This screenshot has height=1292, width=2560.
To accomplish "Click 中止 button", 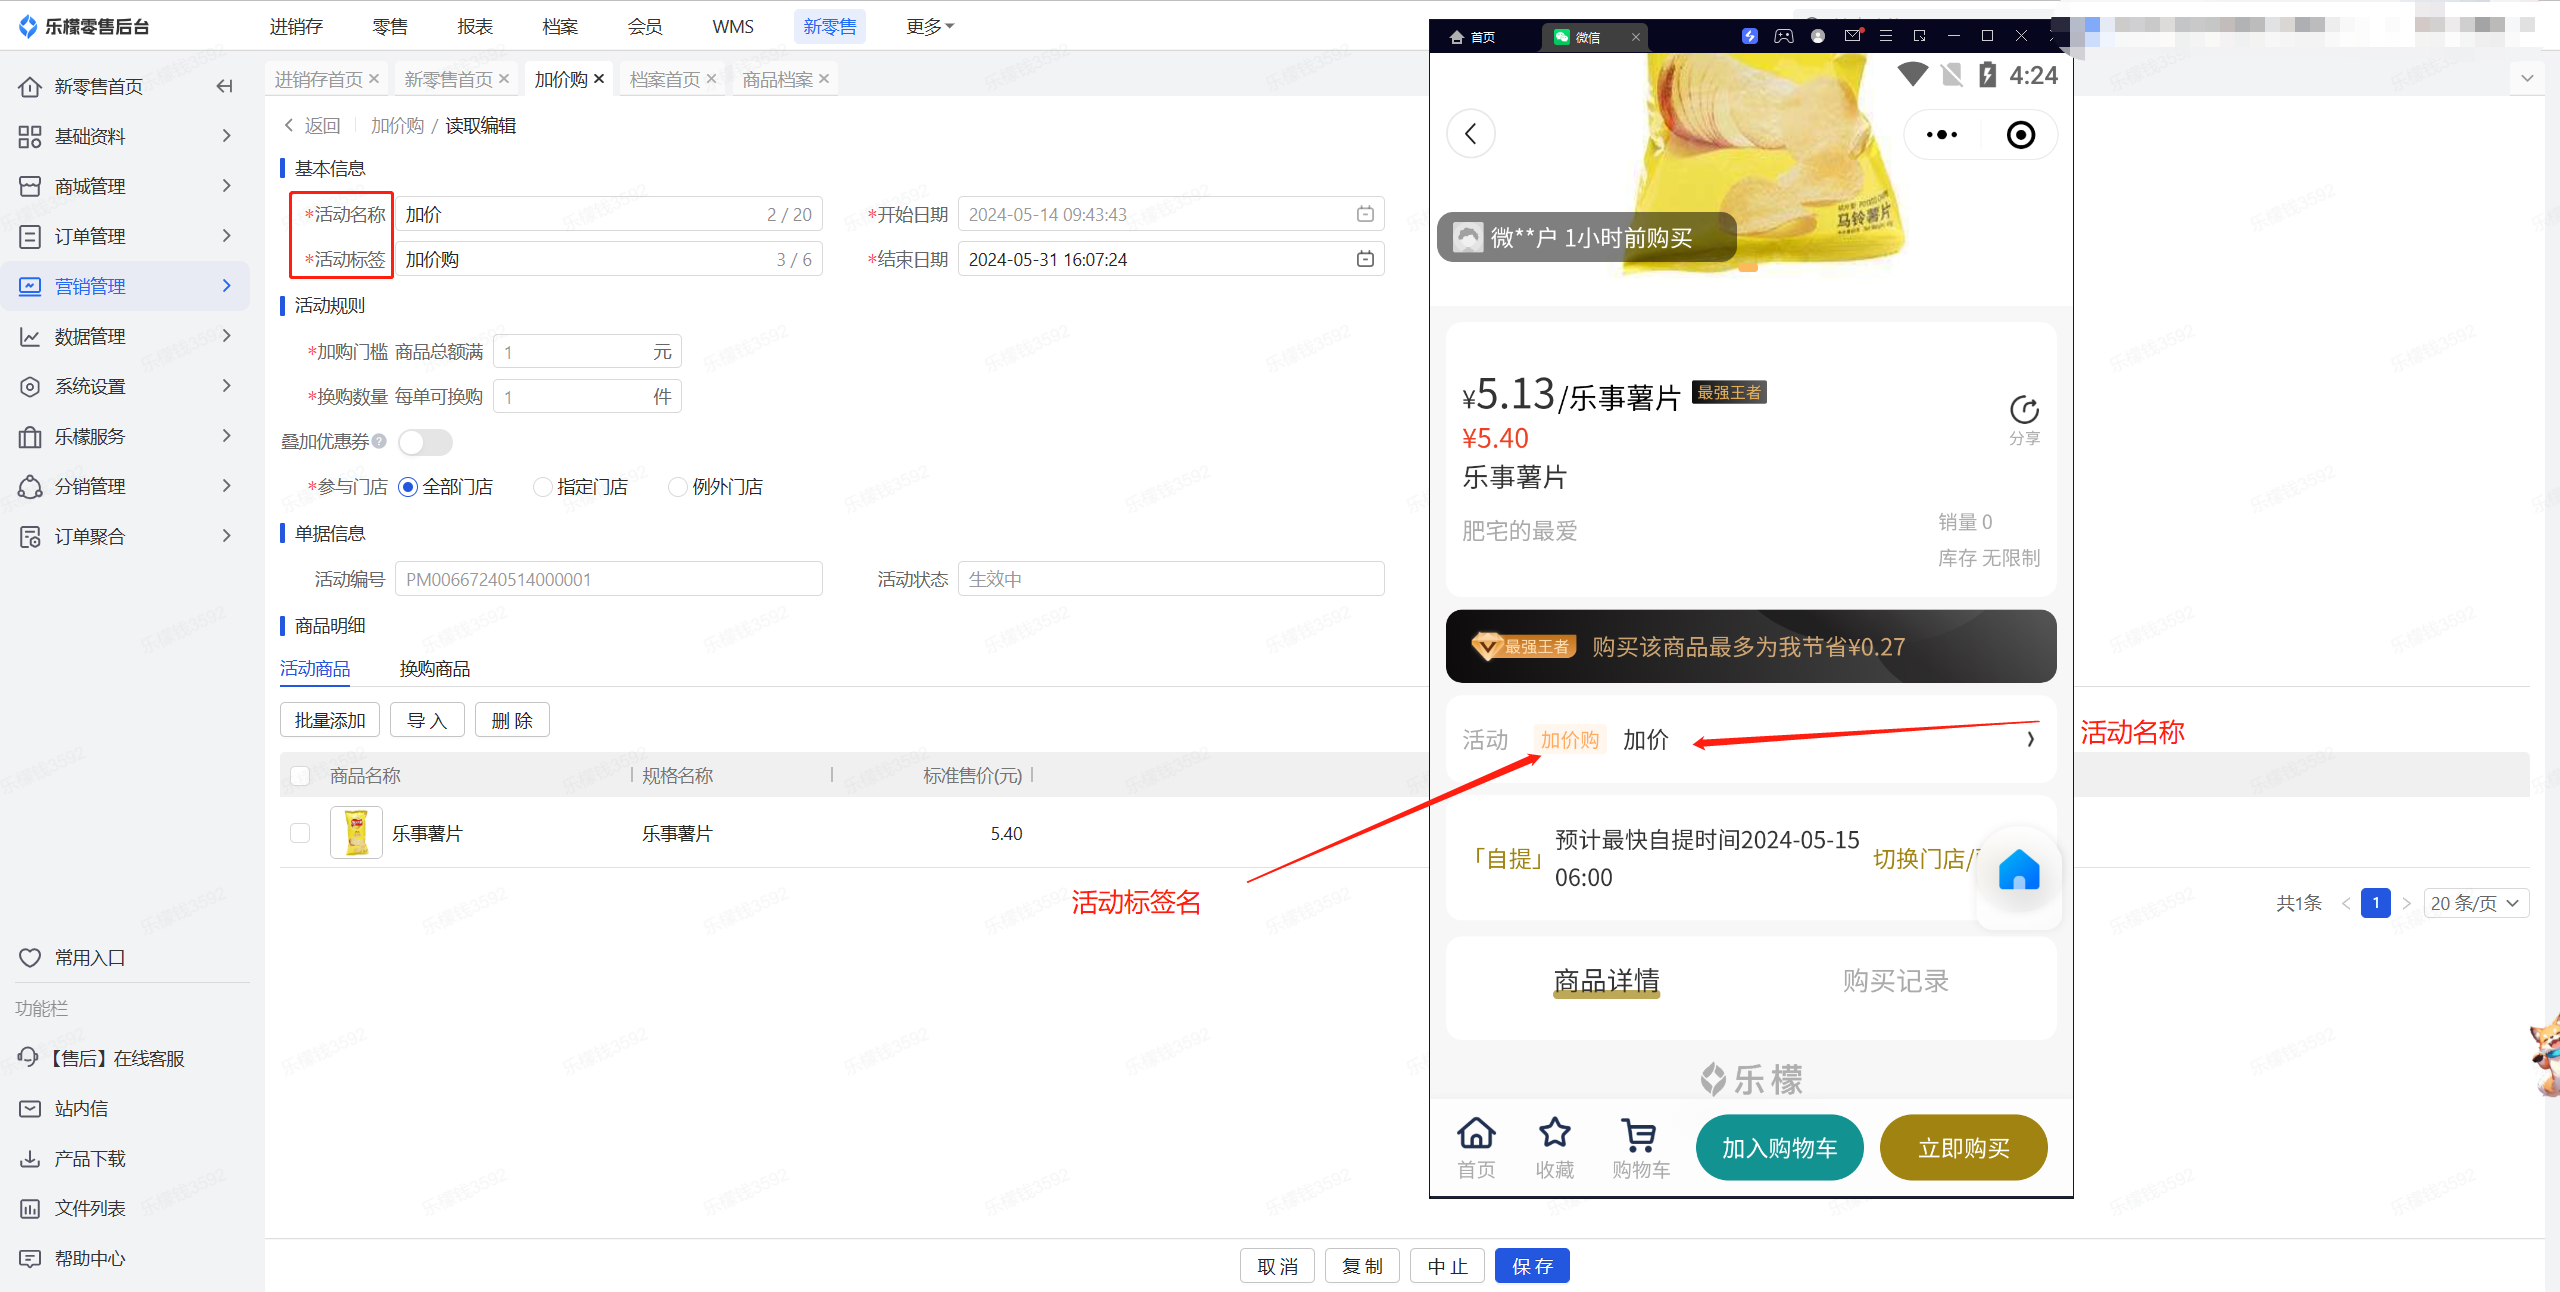I will (x=1447, y=1266).
